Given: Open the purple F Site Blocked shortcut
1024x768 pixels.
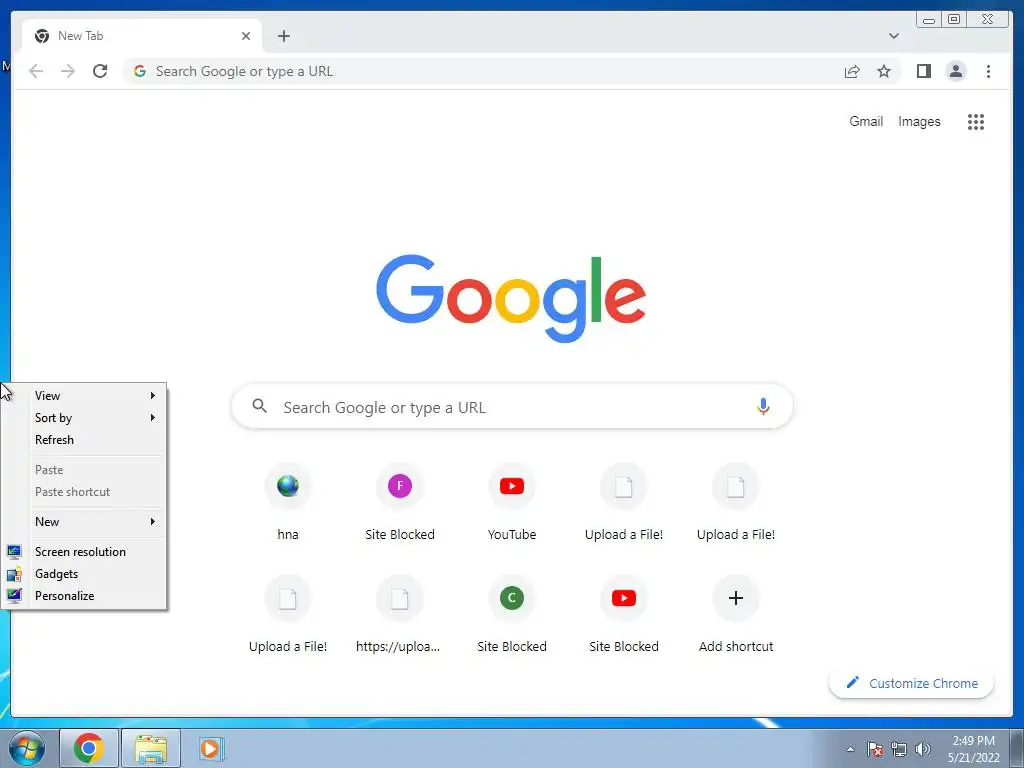Looking at the screenshot, I should click(400, 501).
